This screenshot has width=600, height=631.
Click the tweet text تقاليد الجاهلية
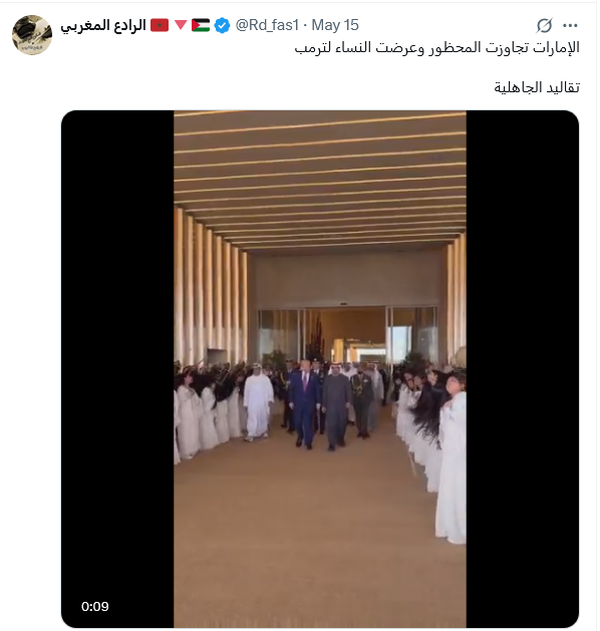(x=537, y=87)
